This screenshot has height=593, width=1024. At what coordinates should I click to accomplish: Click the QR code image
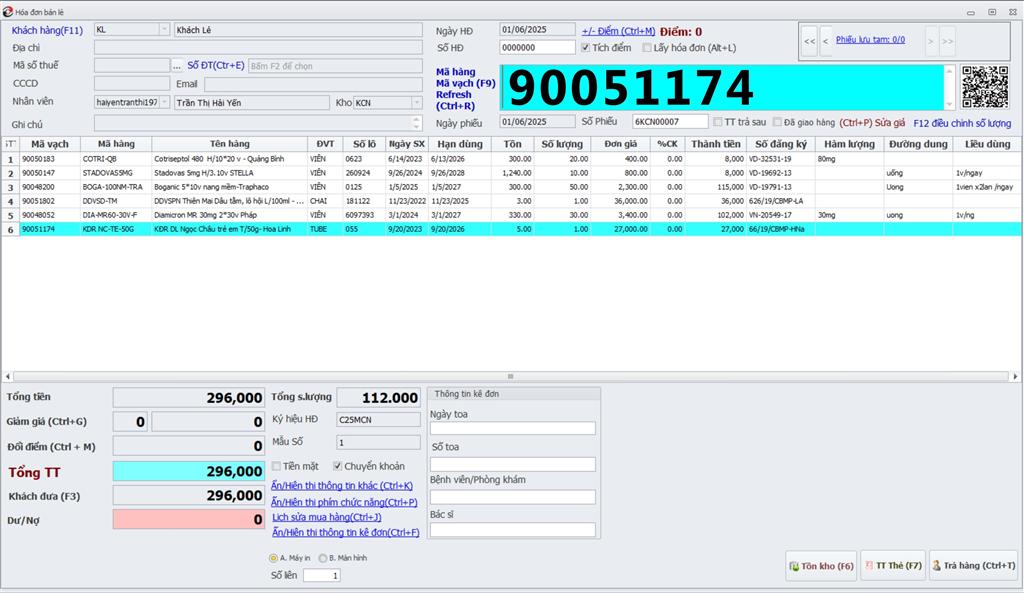(984, 87)
